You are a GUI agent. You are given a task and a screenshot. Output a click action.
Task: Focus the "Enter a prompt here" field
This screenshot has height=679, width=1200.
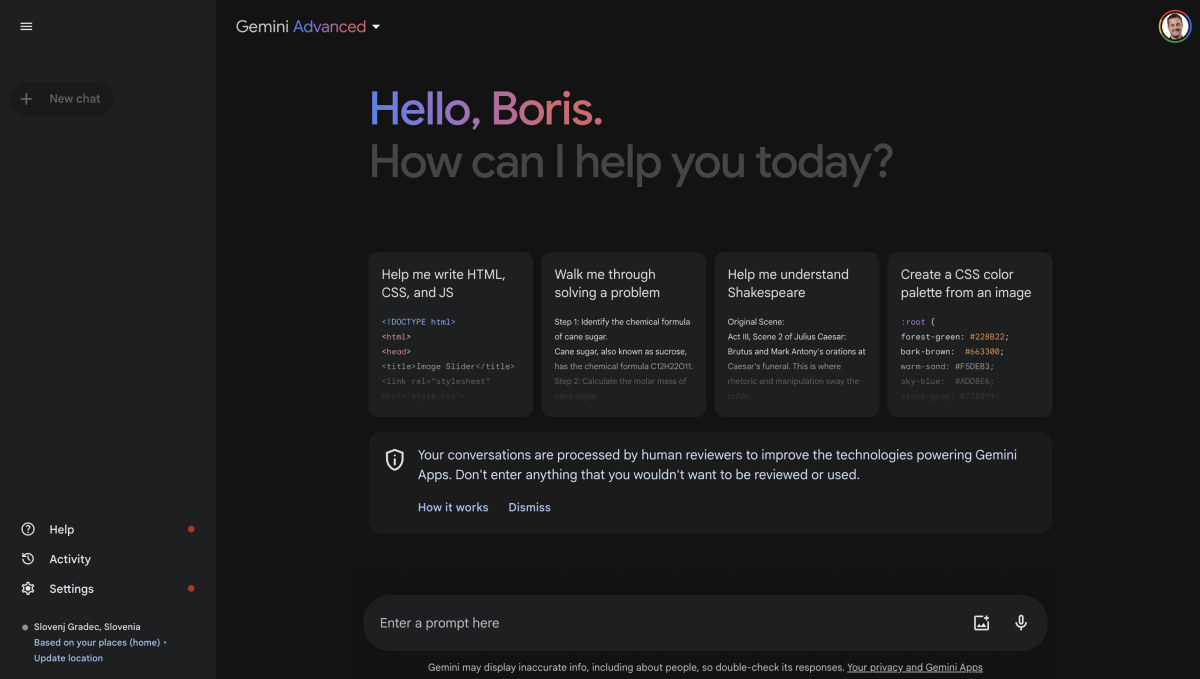pyautogui.click(x=705, y=623)
